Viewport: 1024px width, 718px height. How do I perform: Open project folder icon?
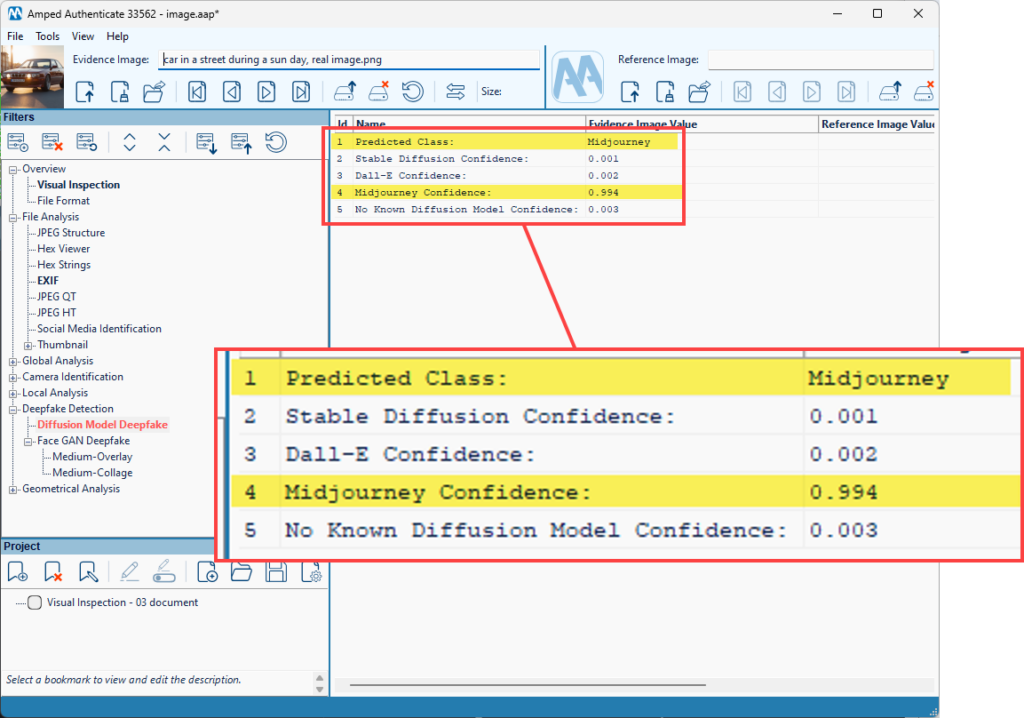pyautogui.click(x=241, y=572)
